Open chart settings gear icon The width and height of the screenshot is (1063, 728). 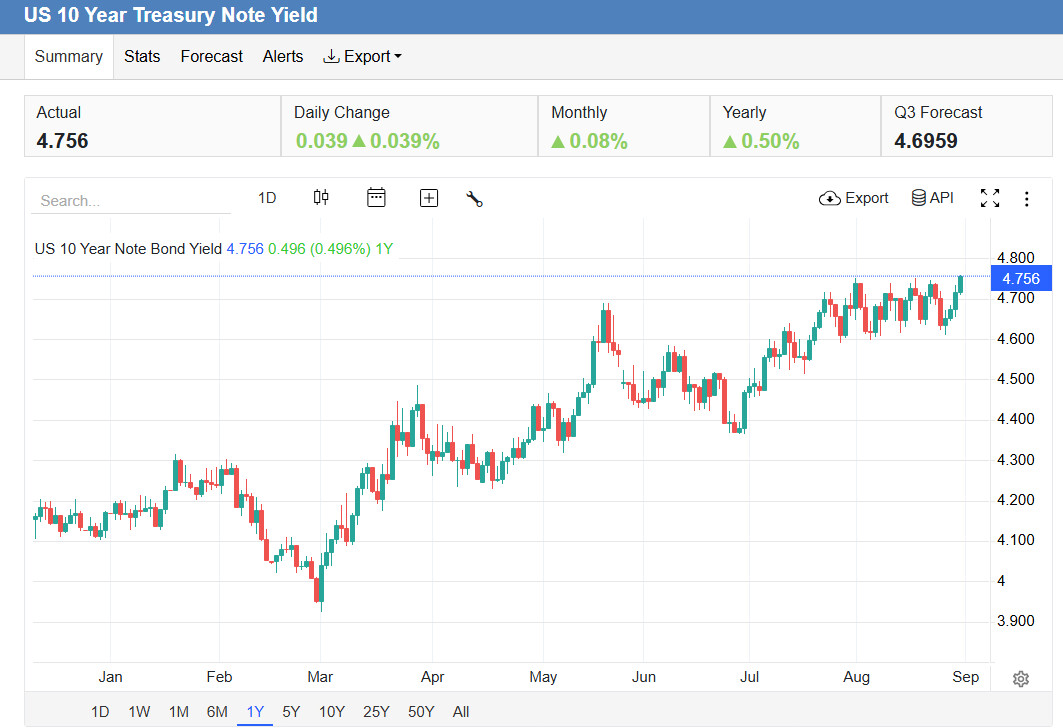point(1021,679)
